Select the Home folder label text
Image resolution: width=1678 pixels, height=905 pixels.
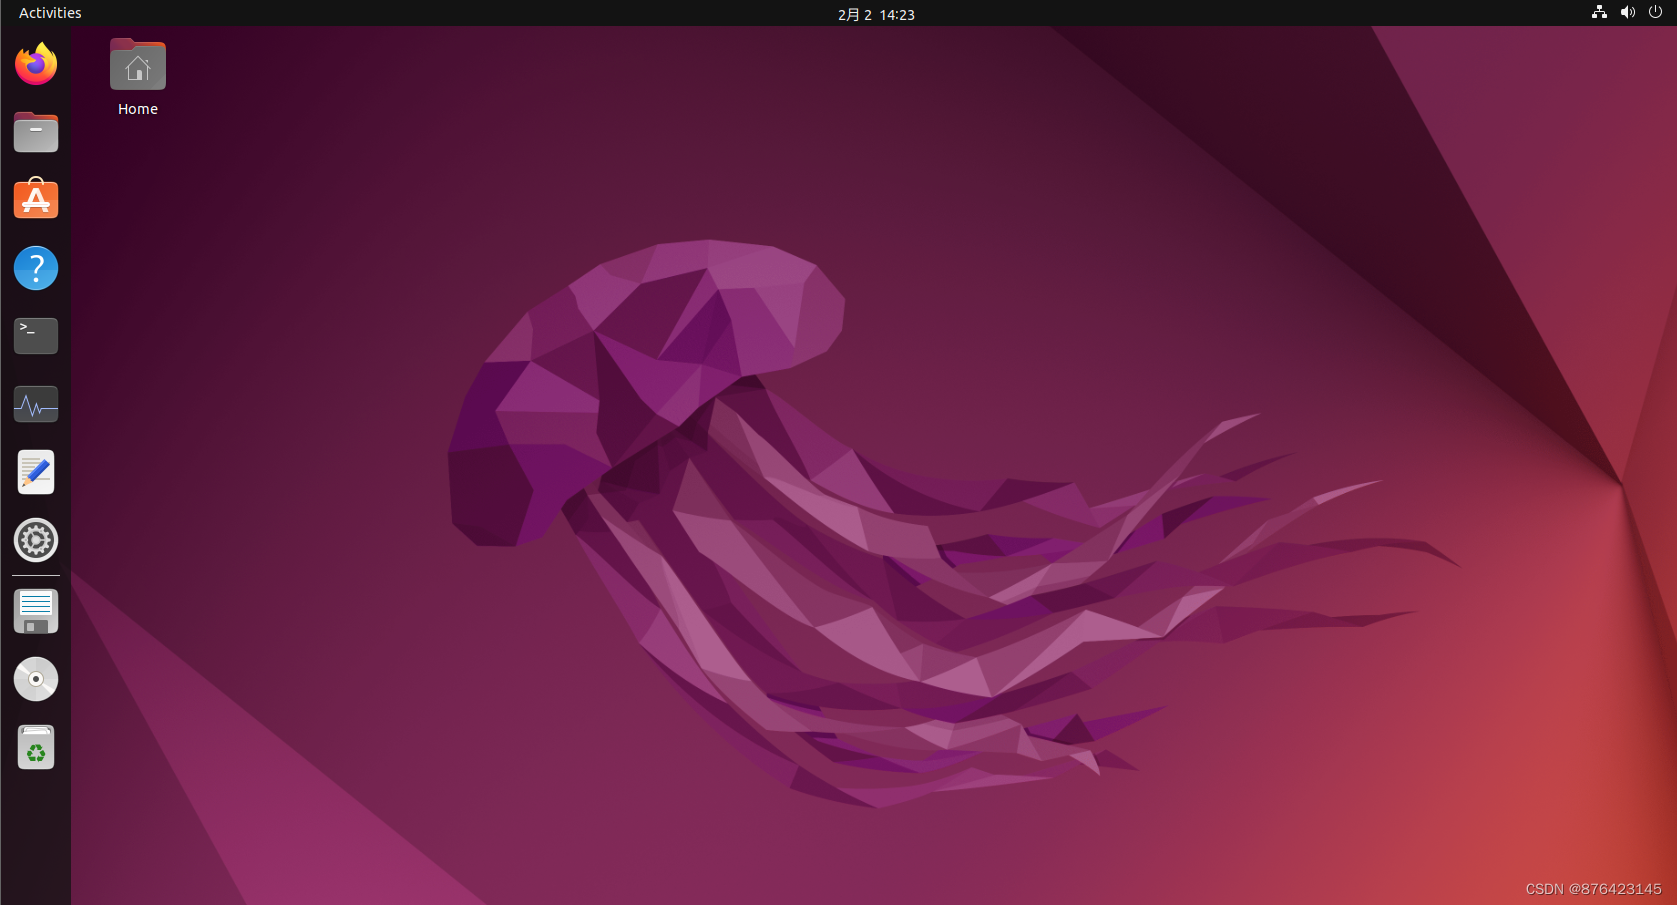137,108
